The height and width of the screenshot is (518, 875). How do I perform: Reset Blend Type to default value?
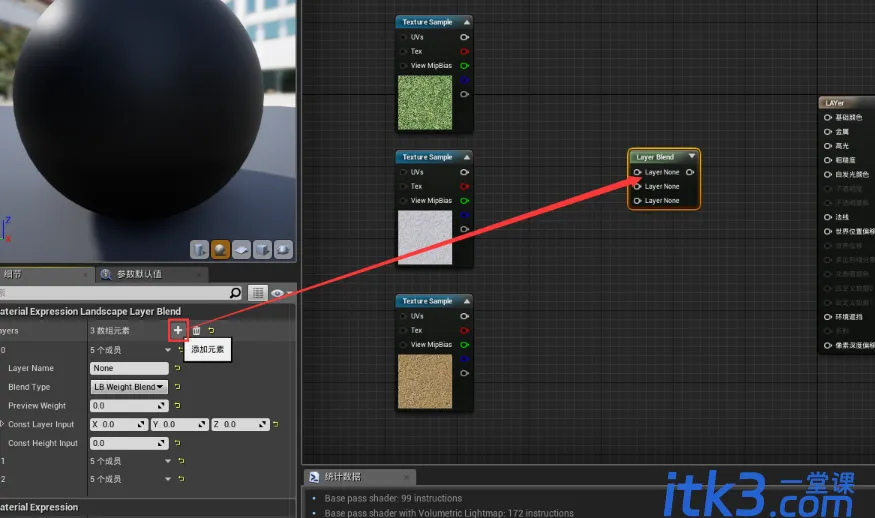pos(177,386)
